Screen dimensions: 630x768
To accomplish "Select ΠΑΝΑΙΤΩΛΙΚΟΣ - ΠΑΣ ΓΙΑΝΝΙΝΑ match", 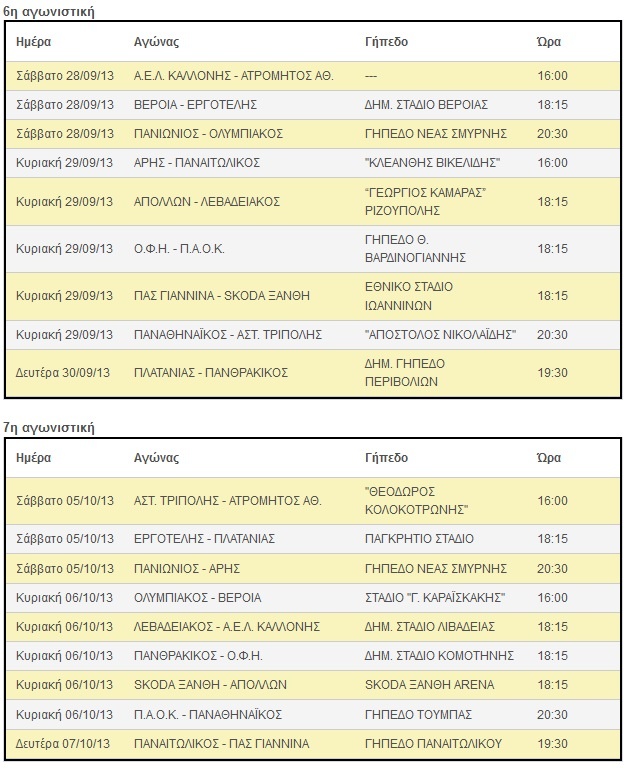I will coord(221,744).
